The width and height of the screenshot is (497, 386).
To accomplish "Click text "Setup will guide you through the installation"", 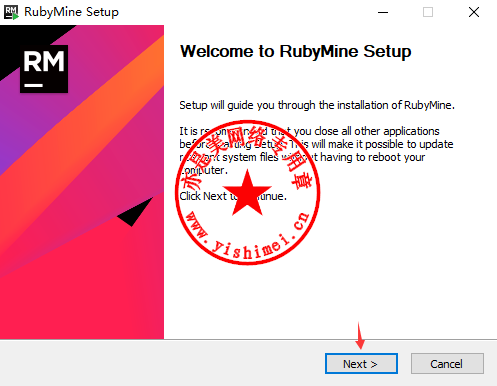I will (x=285, y=105).
